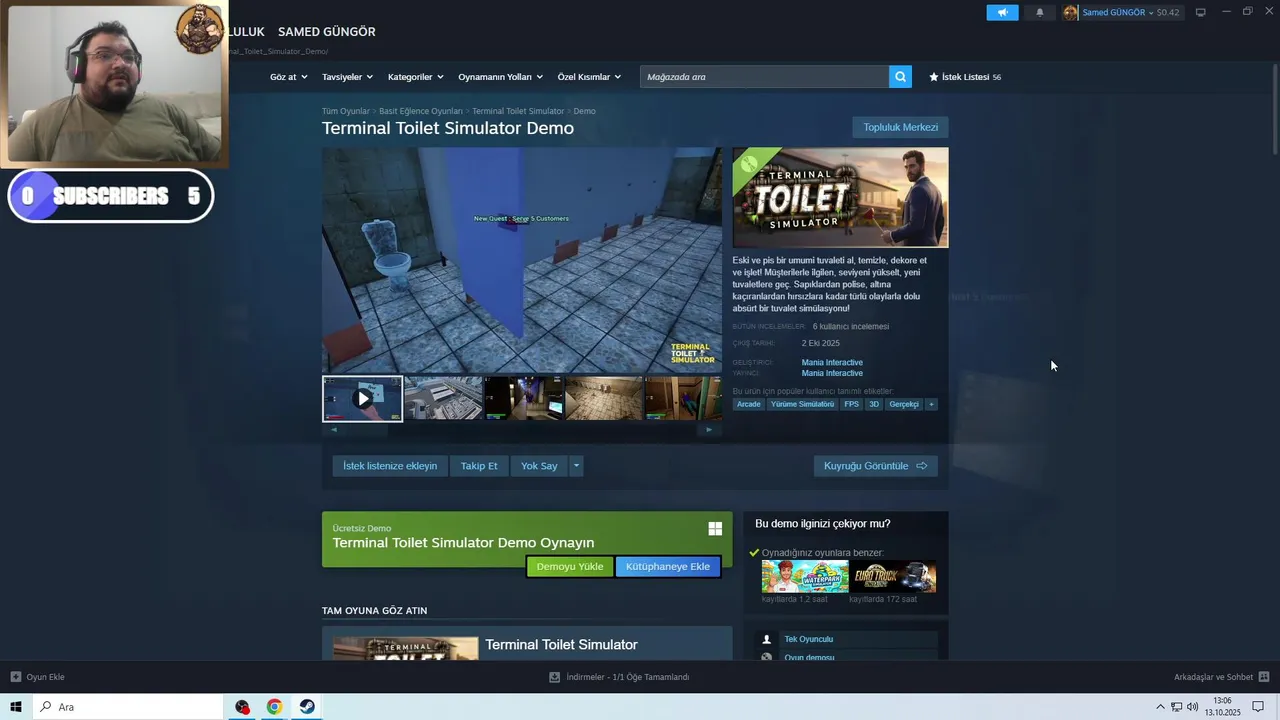Click developer link Mania Interactive

click(832, 363)
